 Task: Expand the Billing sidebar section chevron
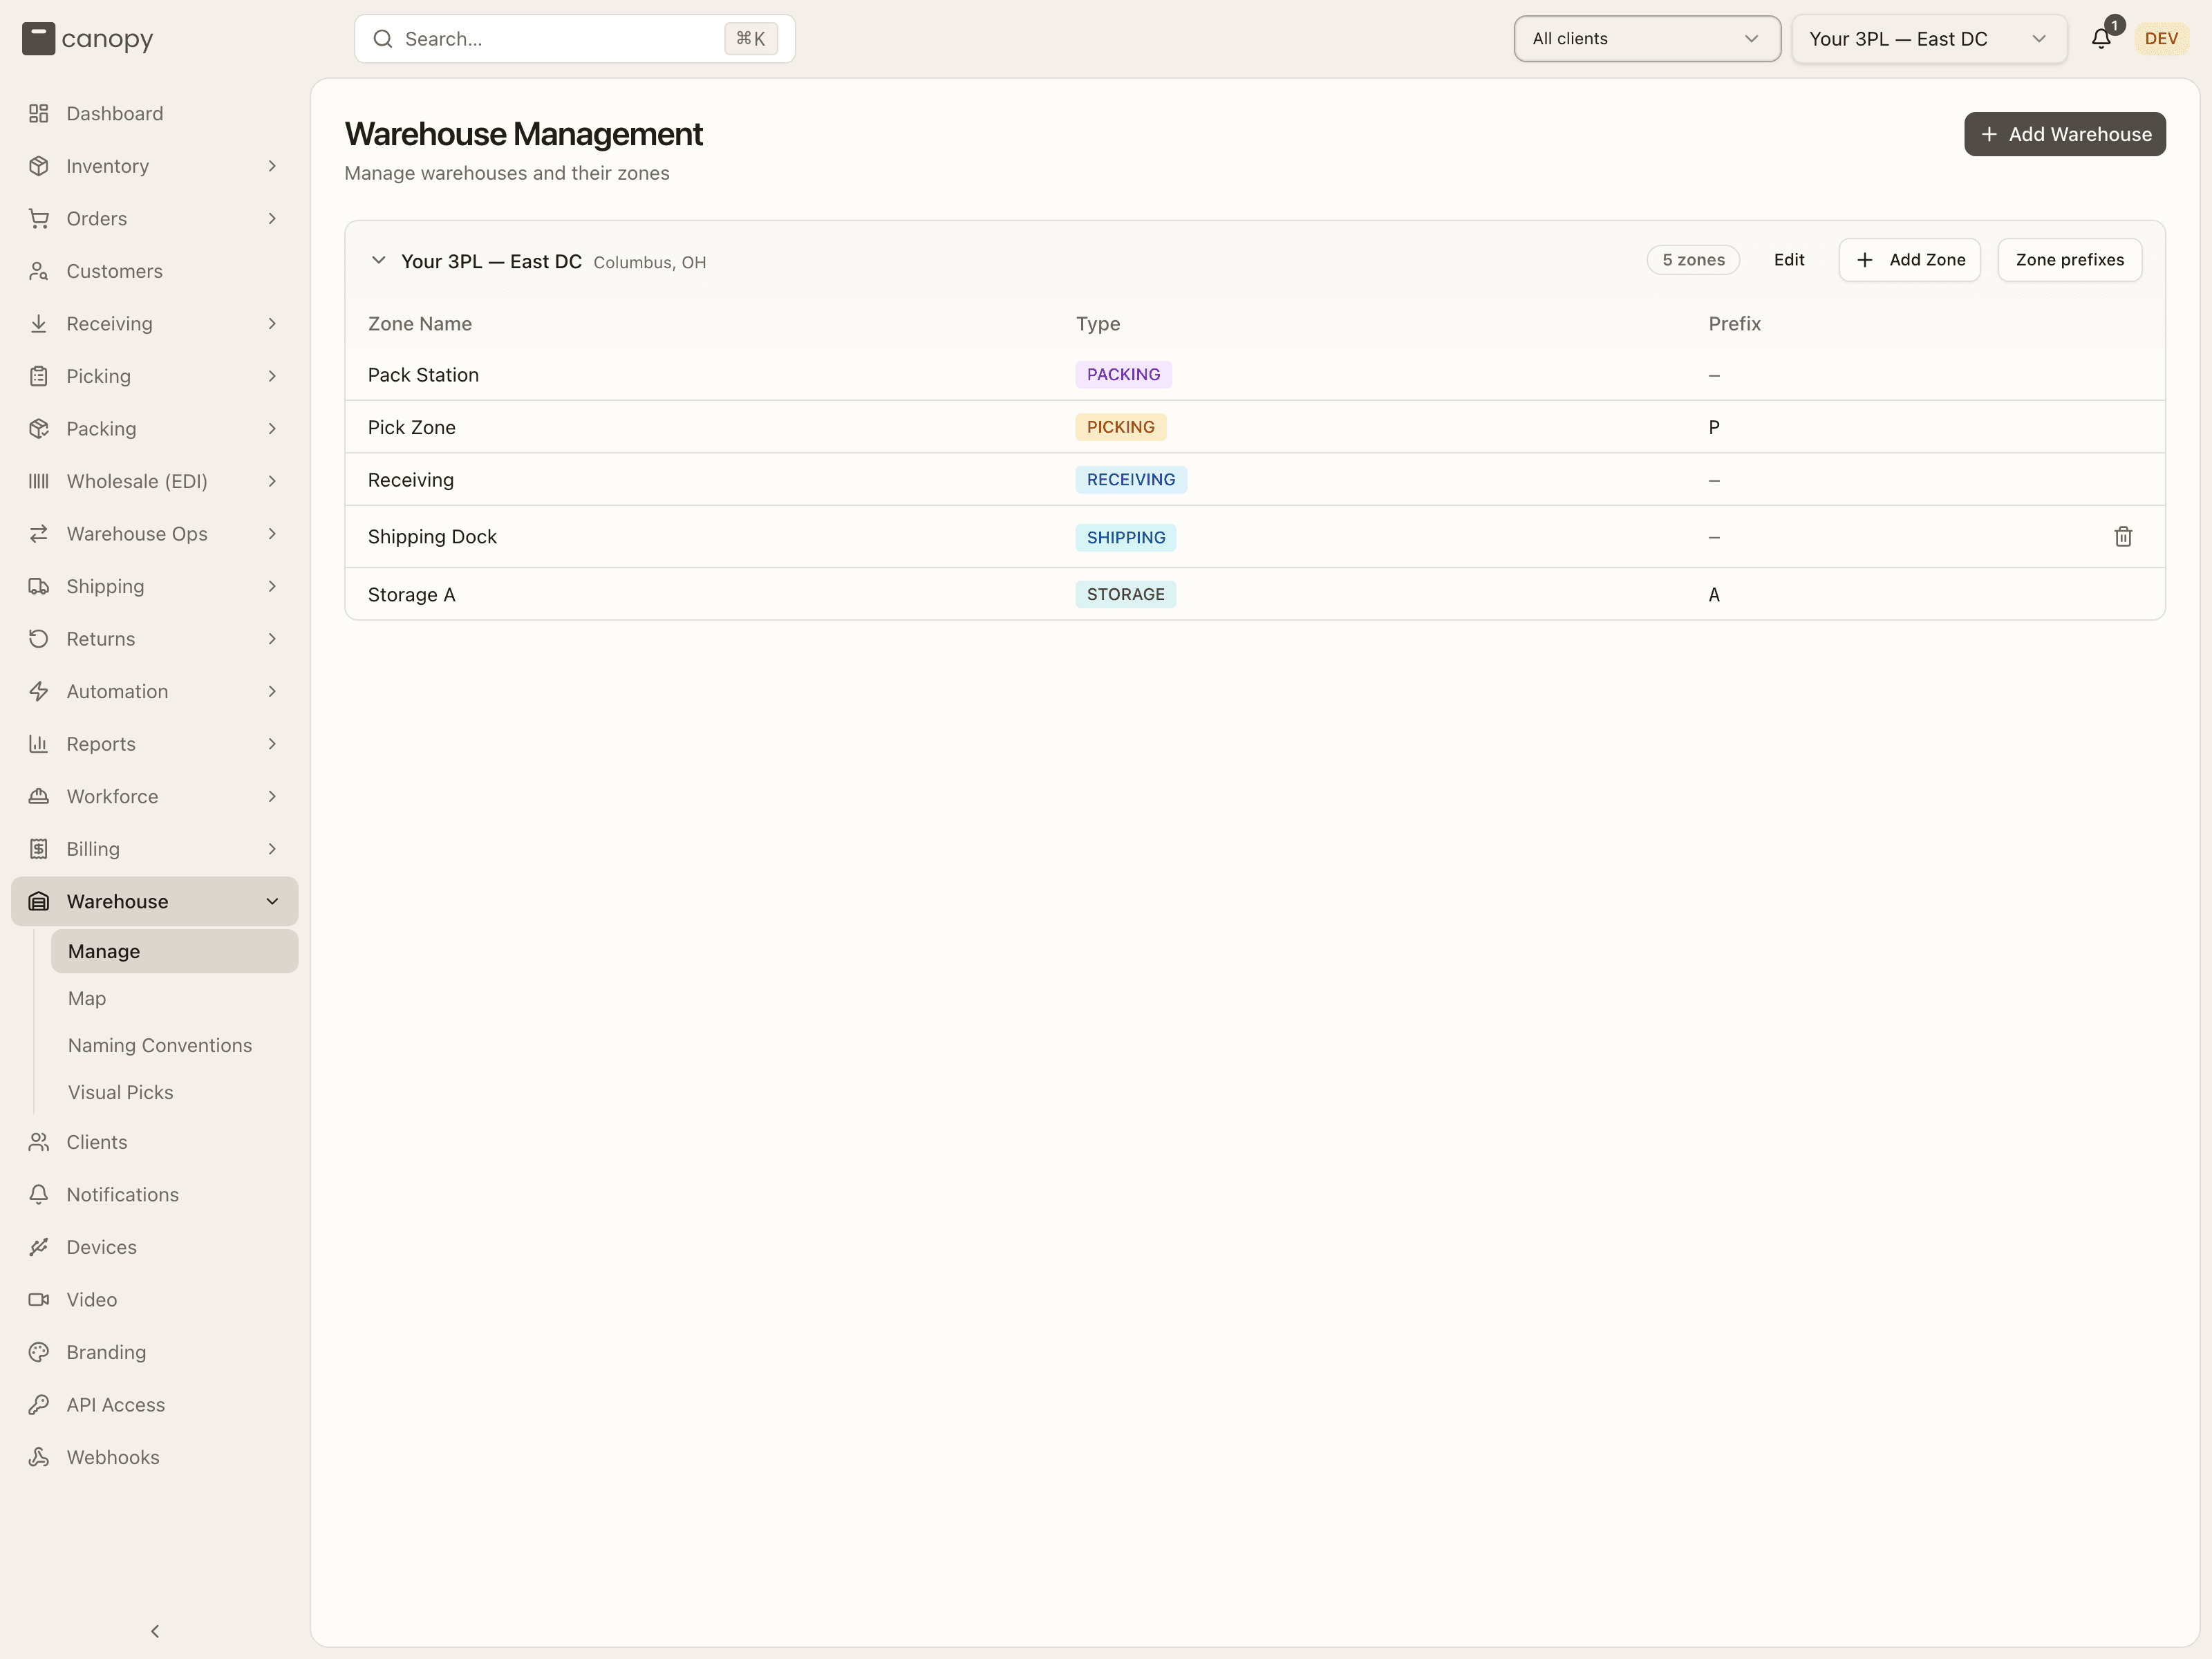coord(272,849)
